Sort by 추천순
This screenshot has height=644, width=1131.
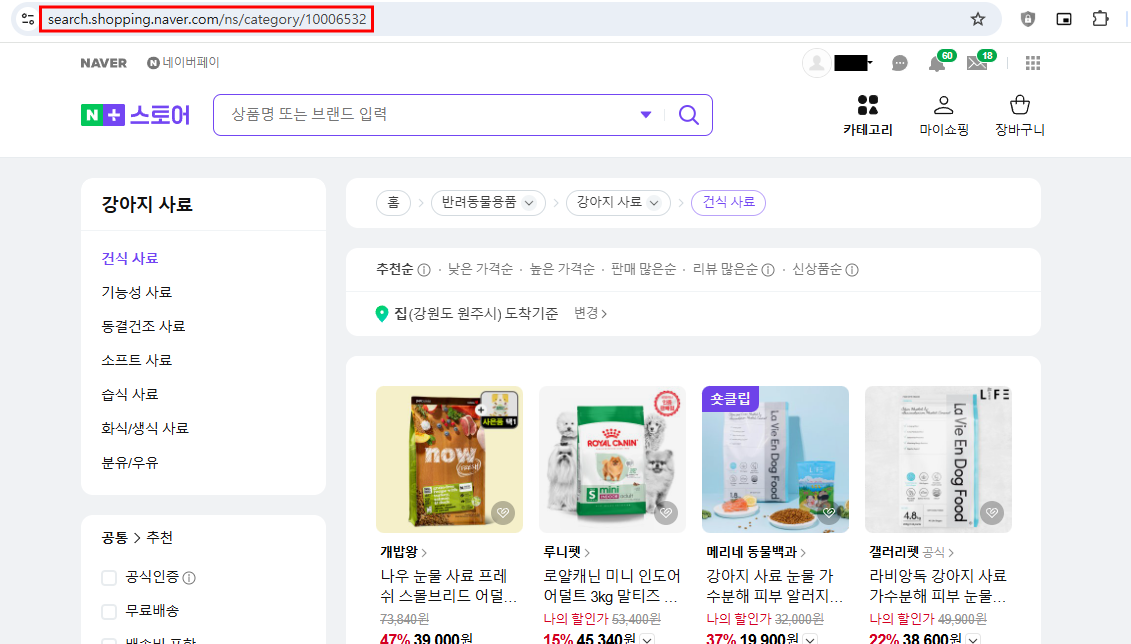pyautogui.click(x=395, y=269)
